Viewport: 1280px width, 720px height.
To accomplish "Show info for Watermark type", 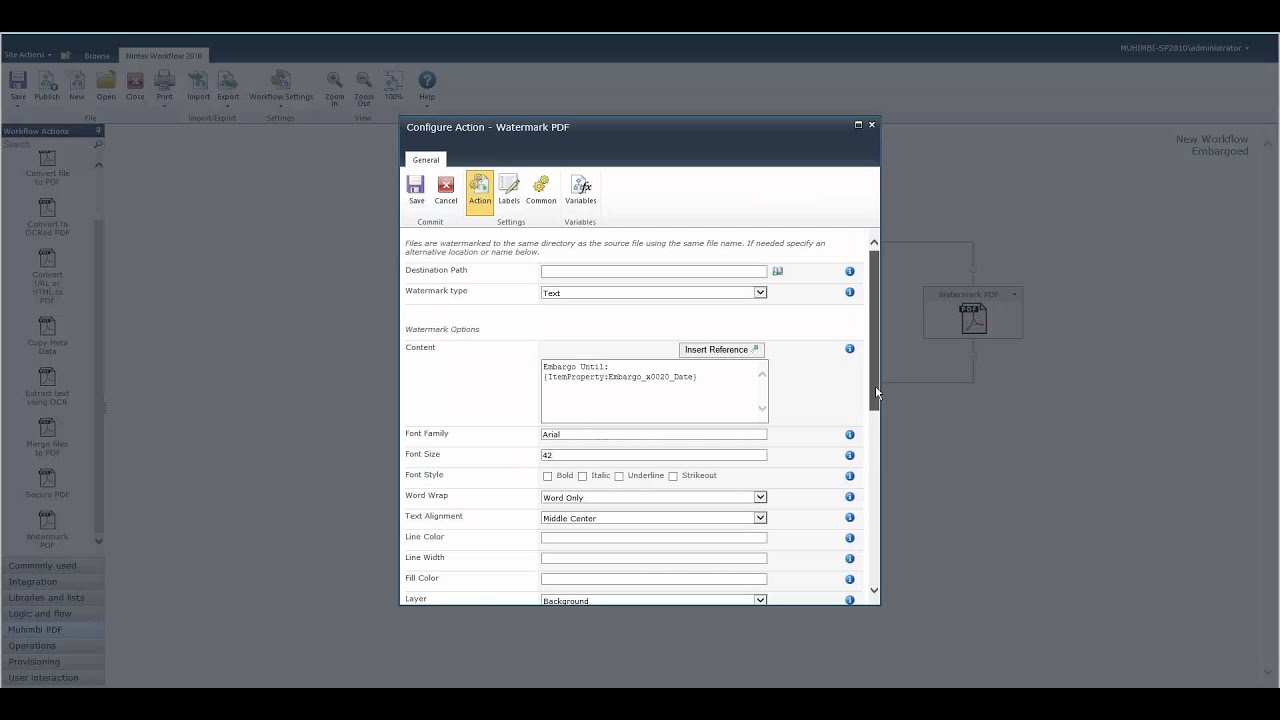I will point(850,292).
